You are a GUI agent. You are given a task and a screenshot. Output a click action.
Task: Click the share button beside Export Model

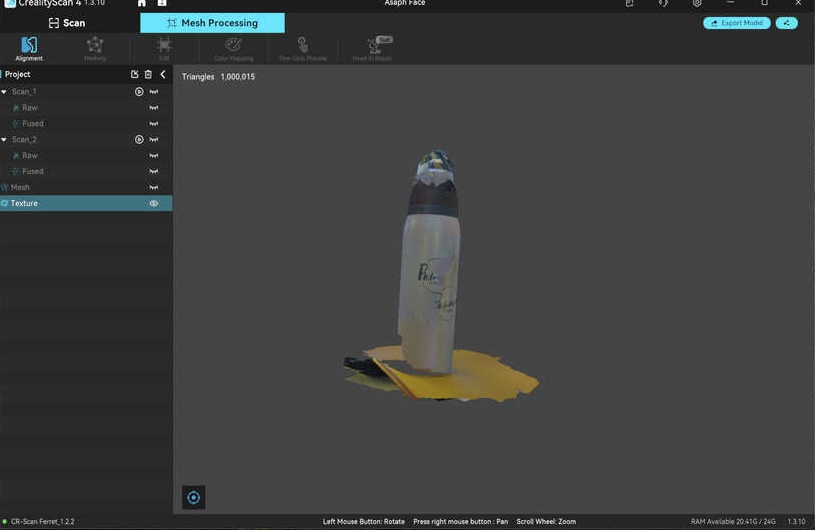click(787, 23)
